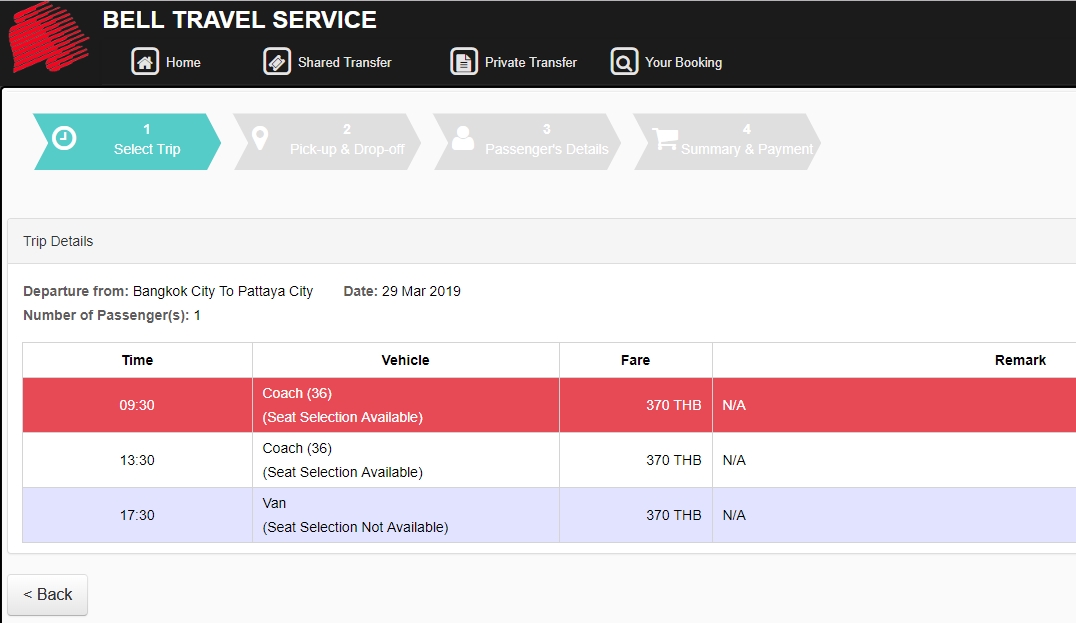
Task: Click the clock icon in step 1
Action: coord(64,138)
